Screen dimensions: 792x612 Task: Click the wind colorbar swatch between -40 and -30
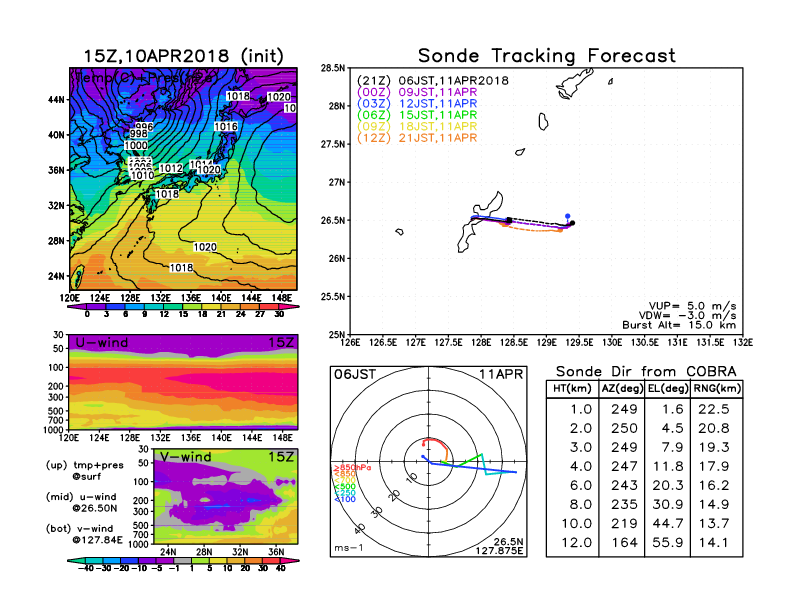pyautogui.click(x=94, y=560)
